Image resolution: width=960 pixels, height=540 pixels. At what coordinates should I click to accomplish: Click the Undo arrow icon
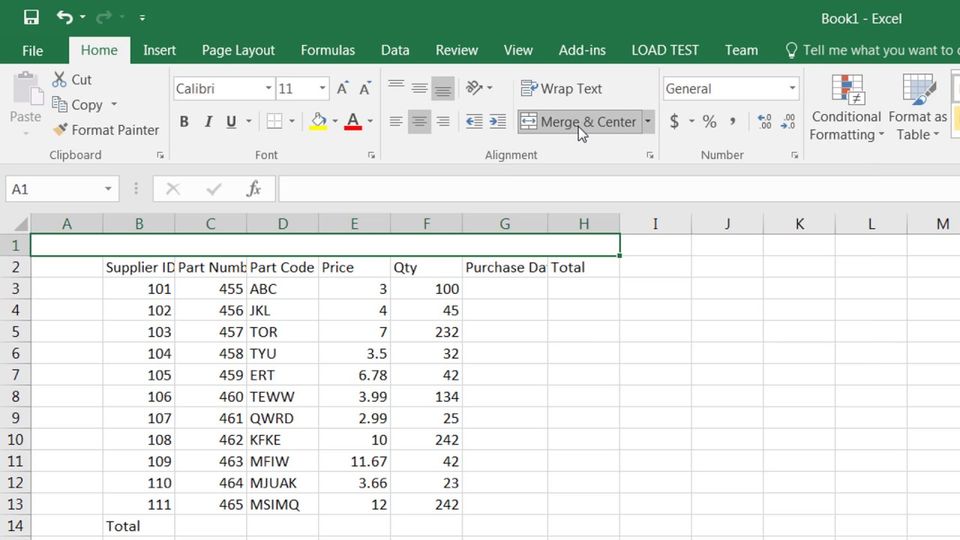click(x=65, y=17)
